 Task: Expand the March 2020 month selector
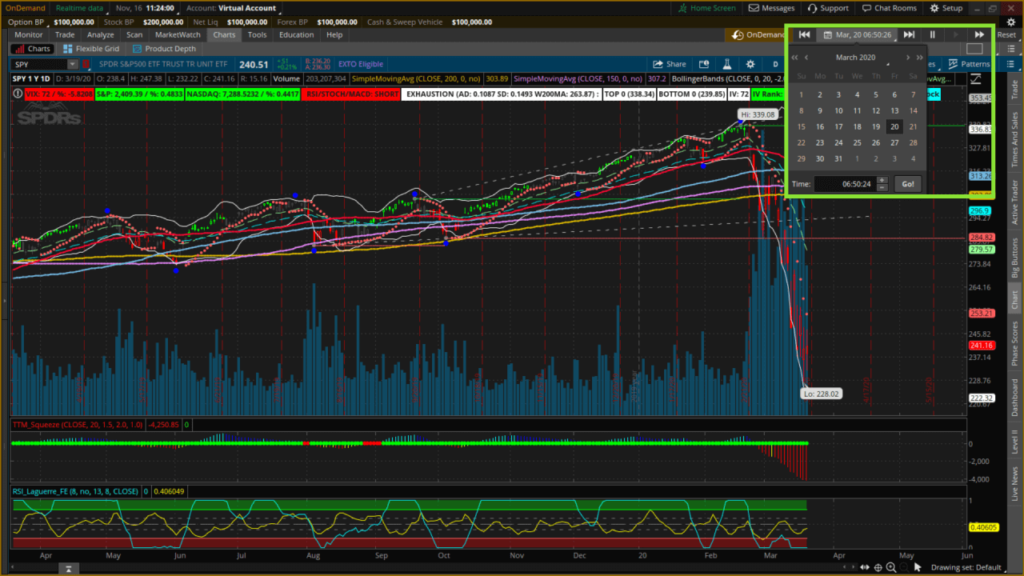coord(856,57)
